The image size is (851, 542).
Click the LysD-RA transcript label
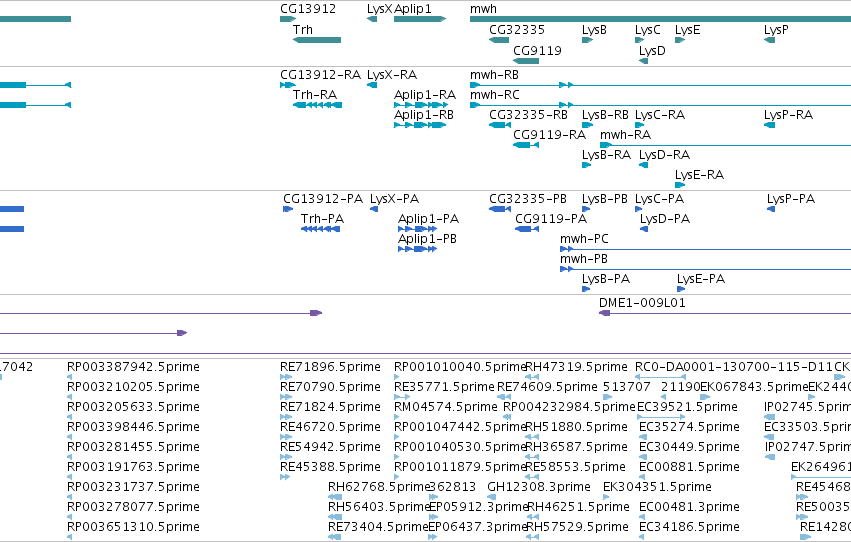coord(664,155)
